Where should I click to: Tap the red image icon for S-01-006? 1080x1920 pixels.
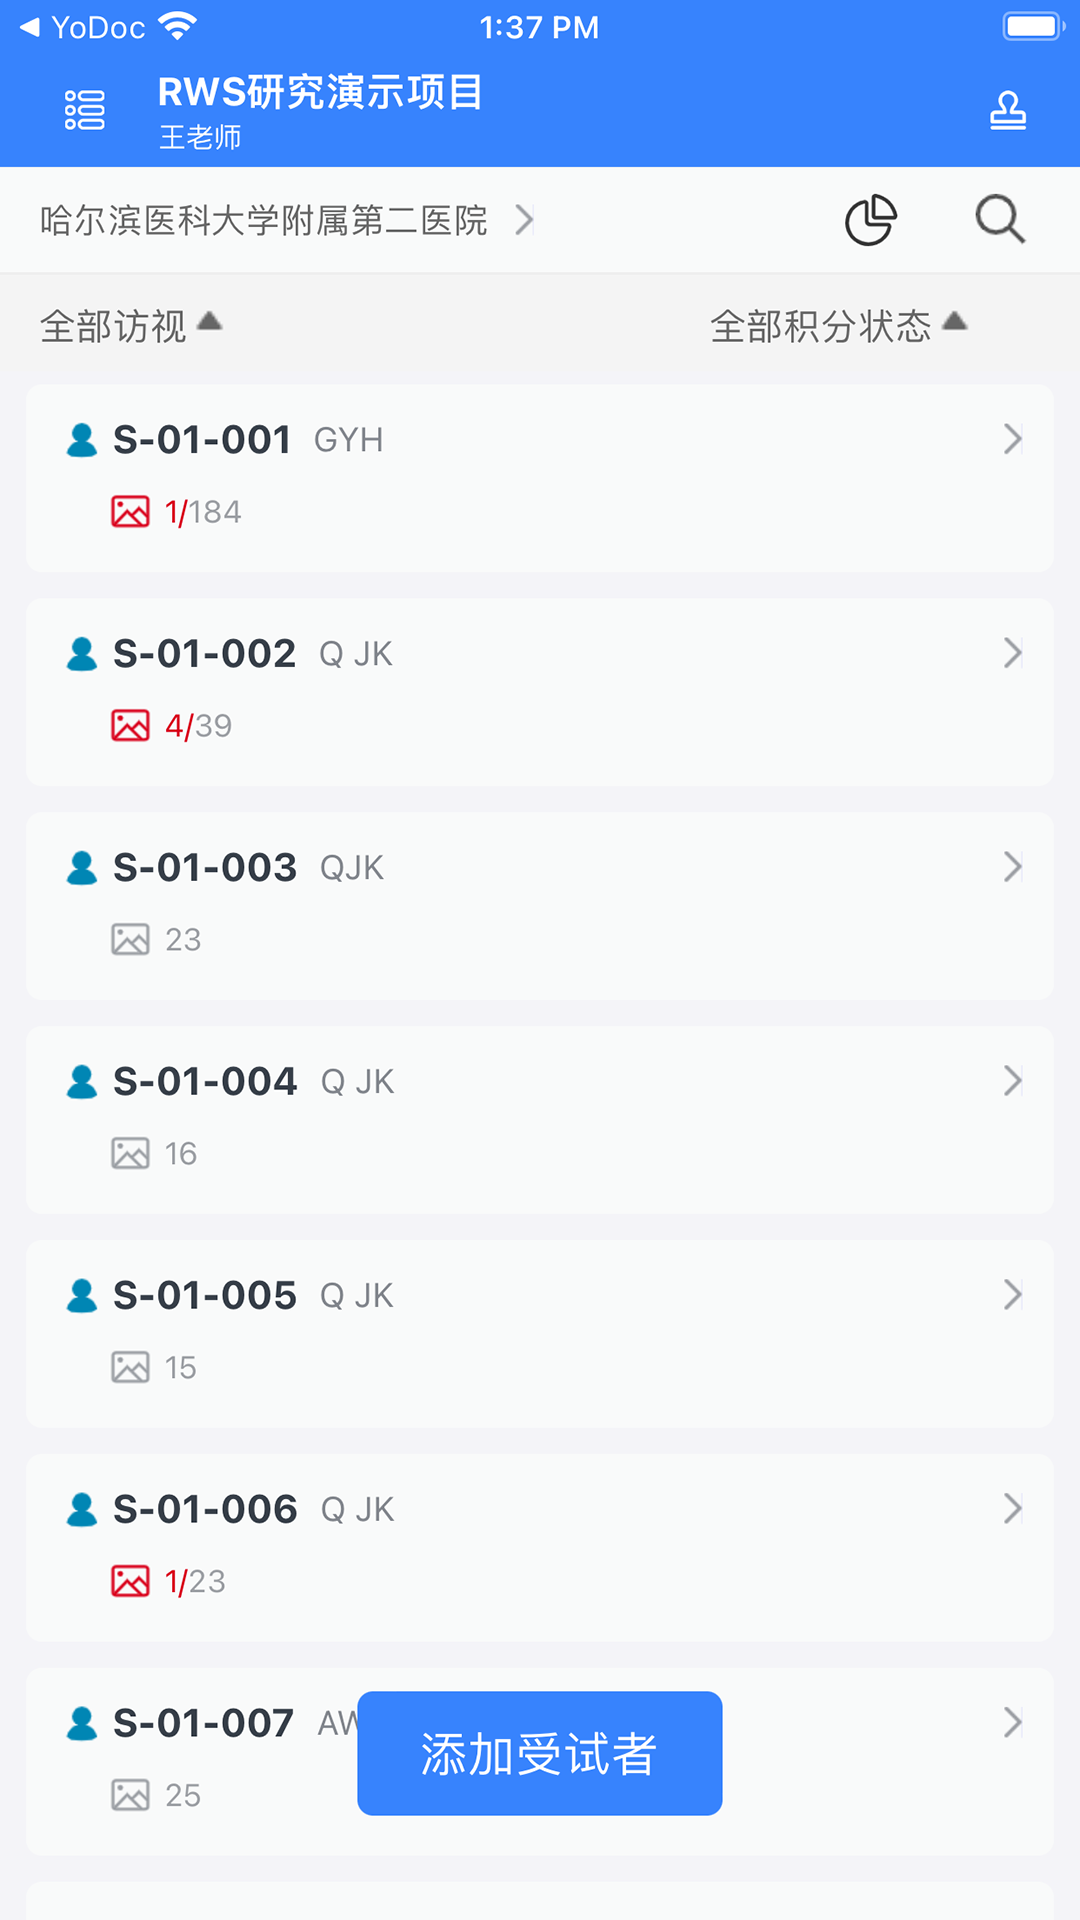(x=130, y=1582)
